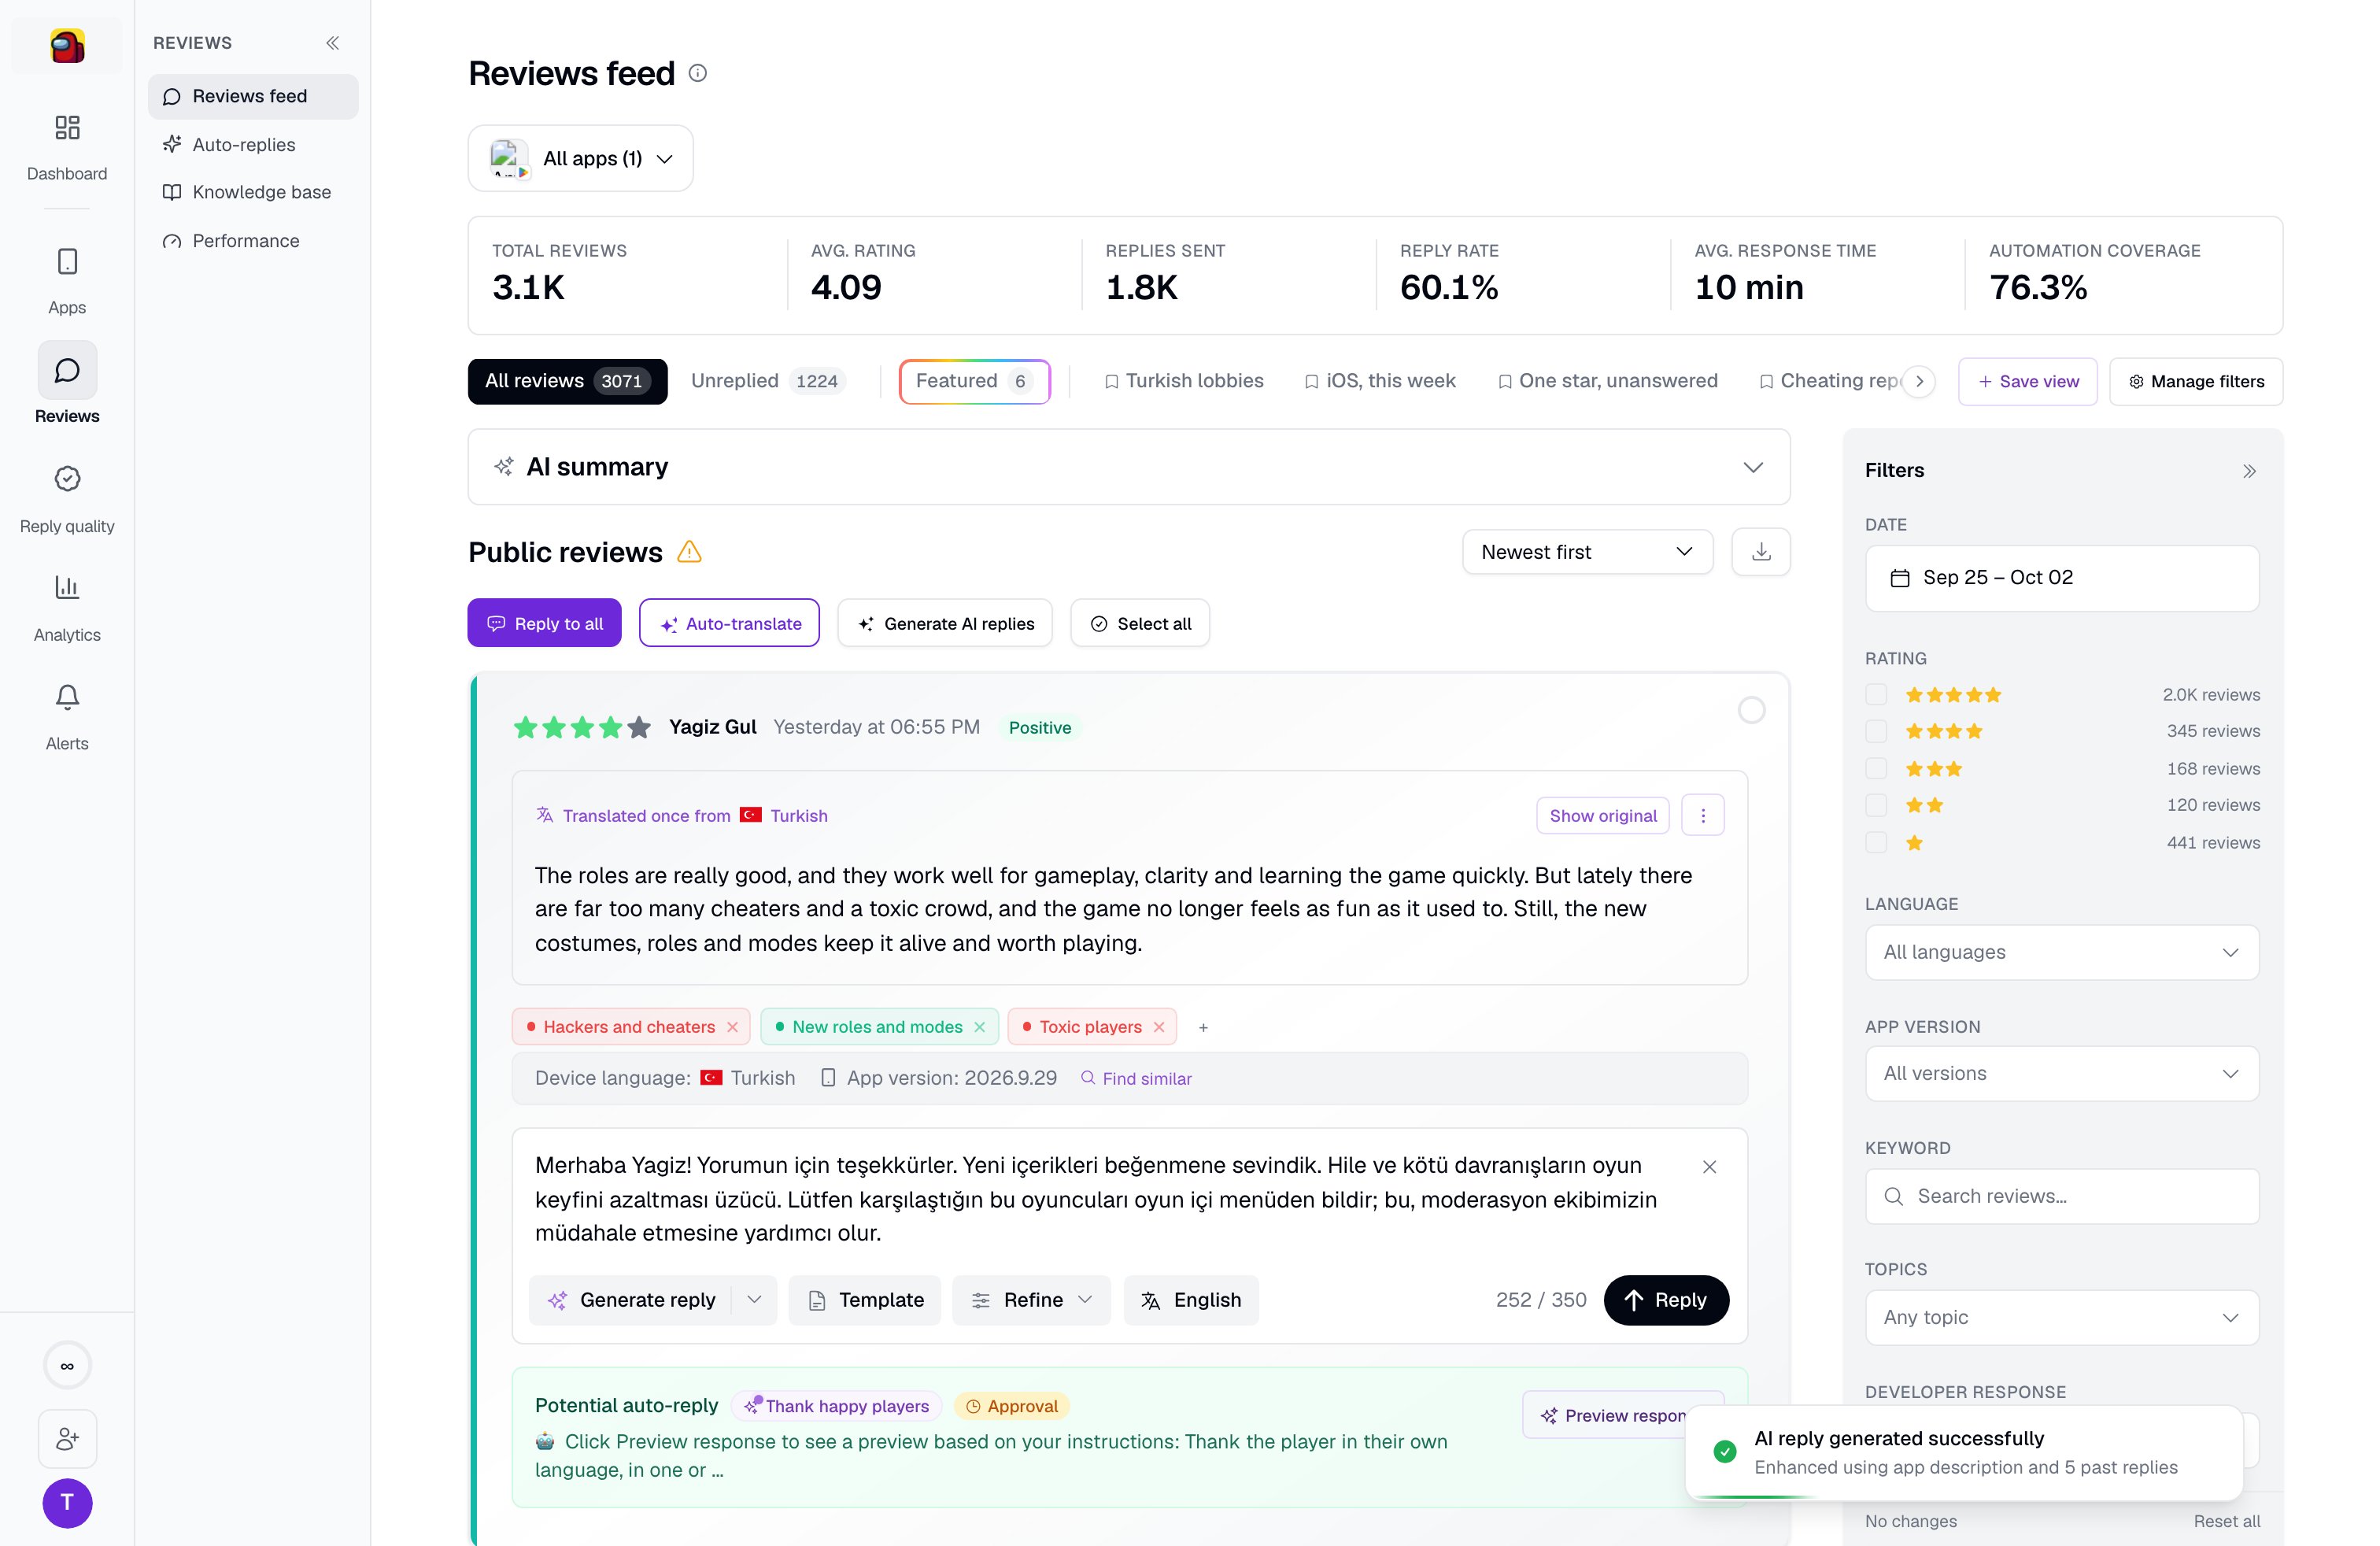
Task: Download reviews with the export icon
Action: (x=1761, y=552)
